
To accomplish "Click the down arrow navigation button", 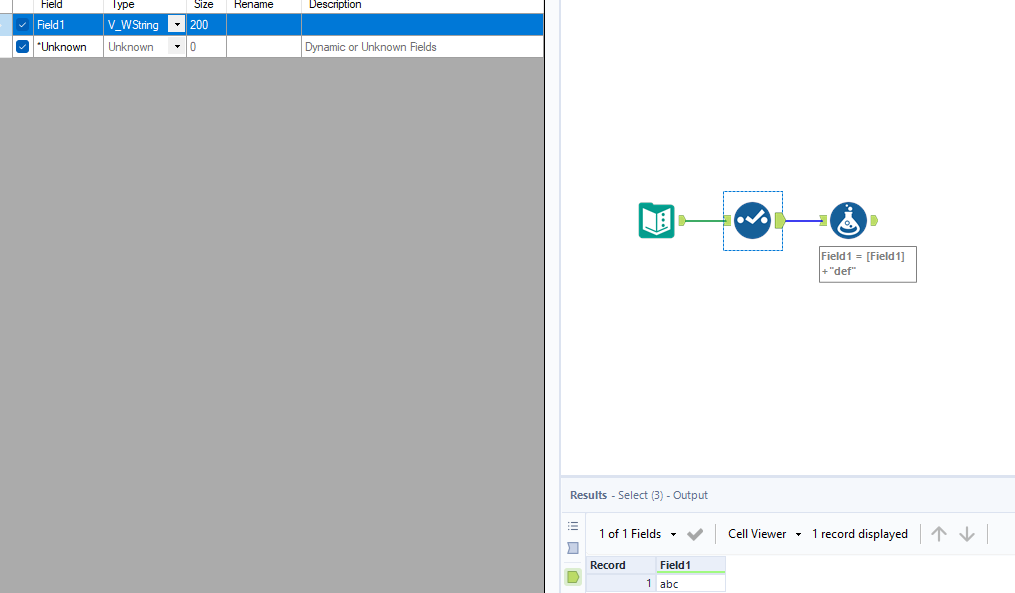I will coord(966,533).
